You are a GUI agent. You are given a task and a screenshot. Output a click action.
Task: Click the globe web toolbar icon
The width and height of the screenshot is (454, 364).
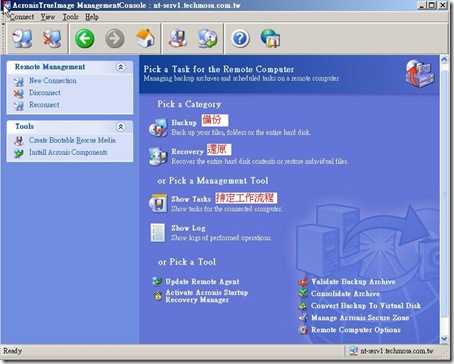(x=270, y=38)
